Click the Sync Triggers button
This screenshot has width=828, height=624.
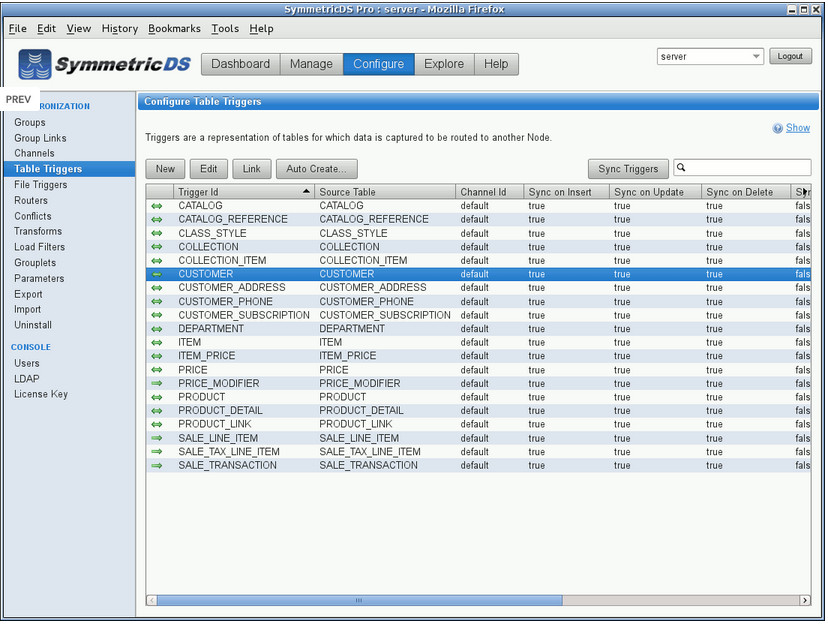click(x=628, y=169)
